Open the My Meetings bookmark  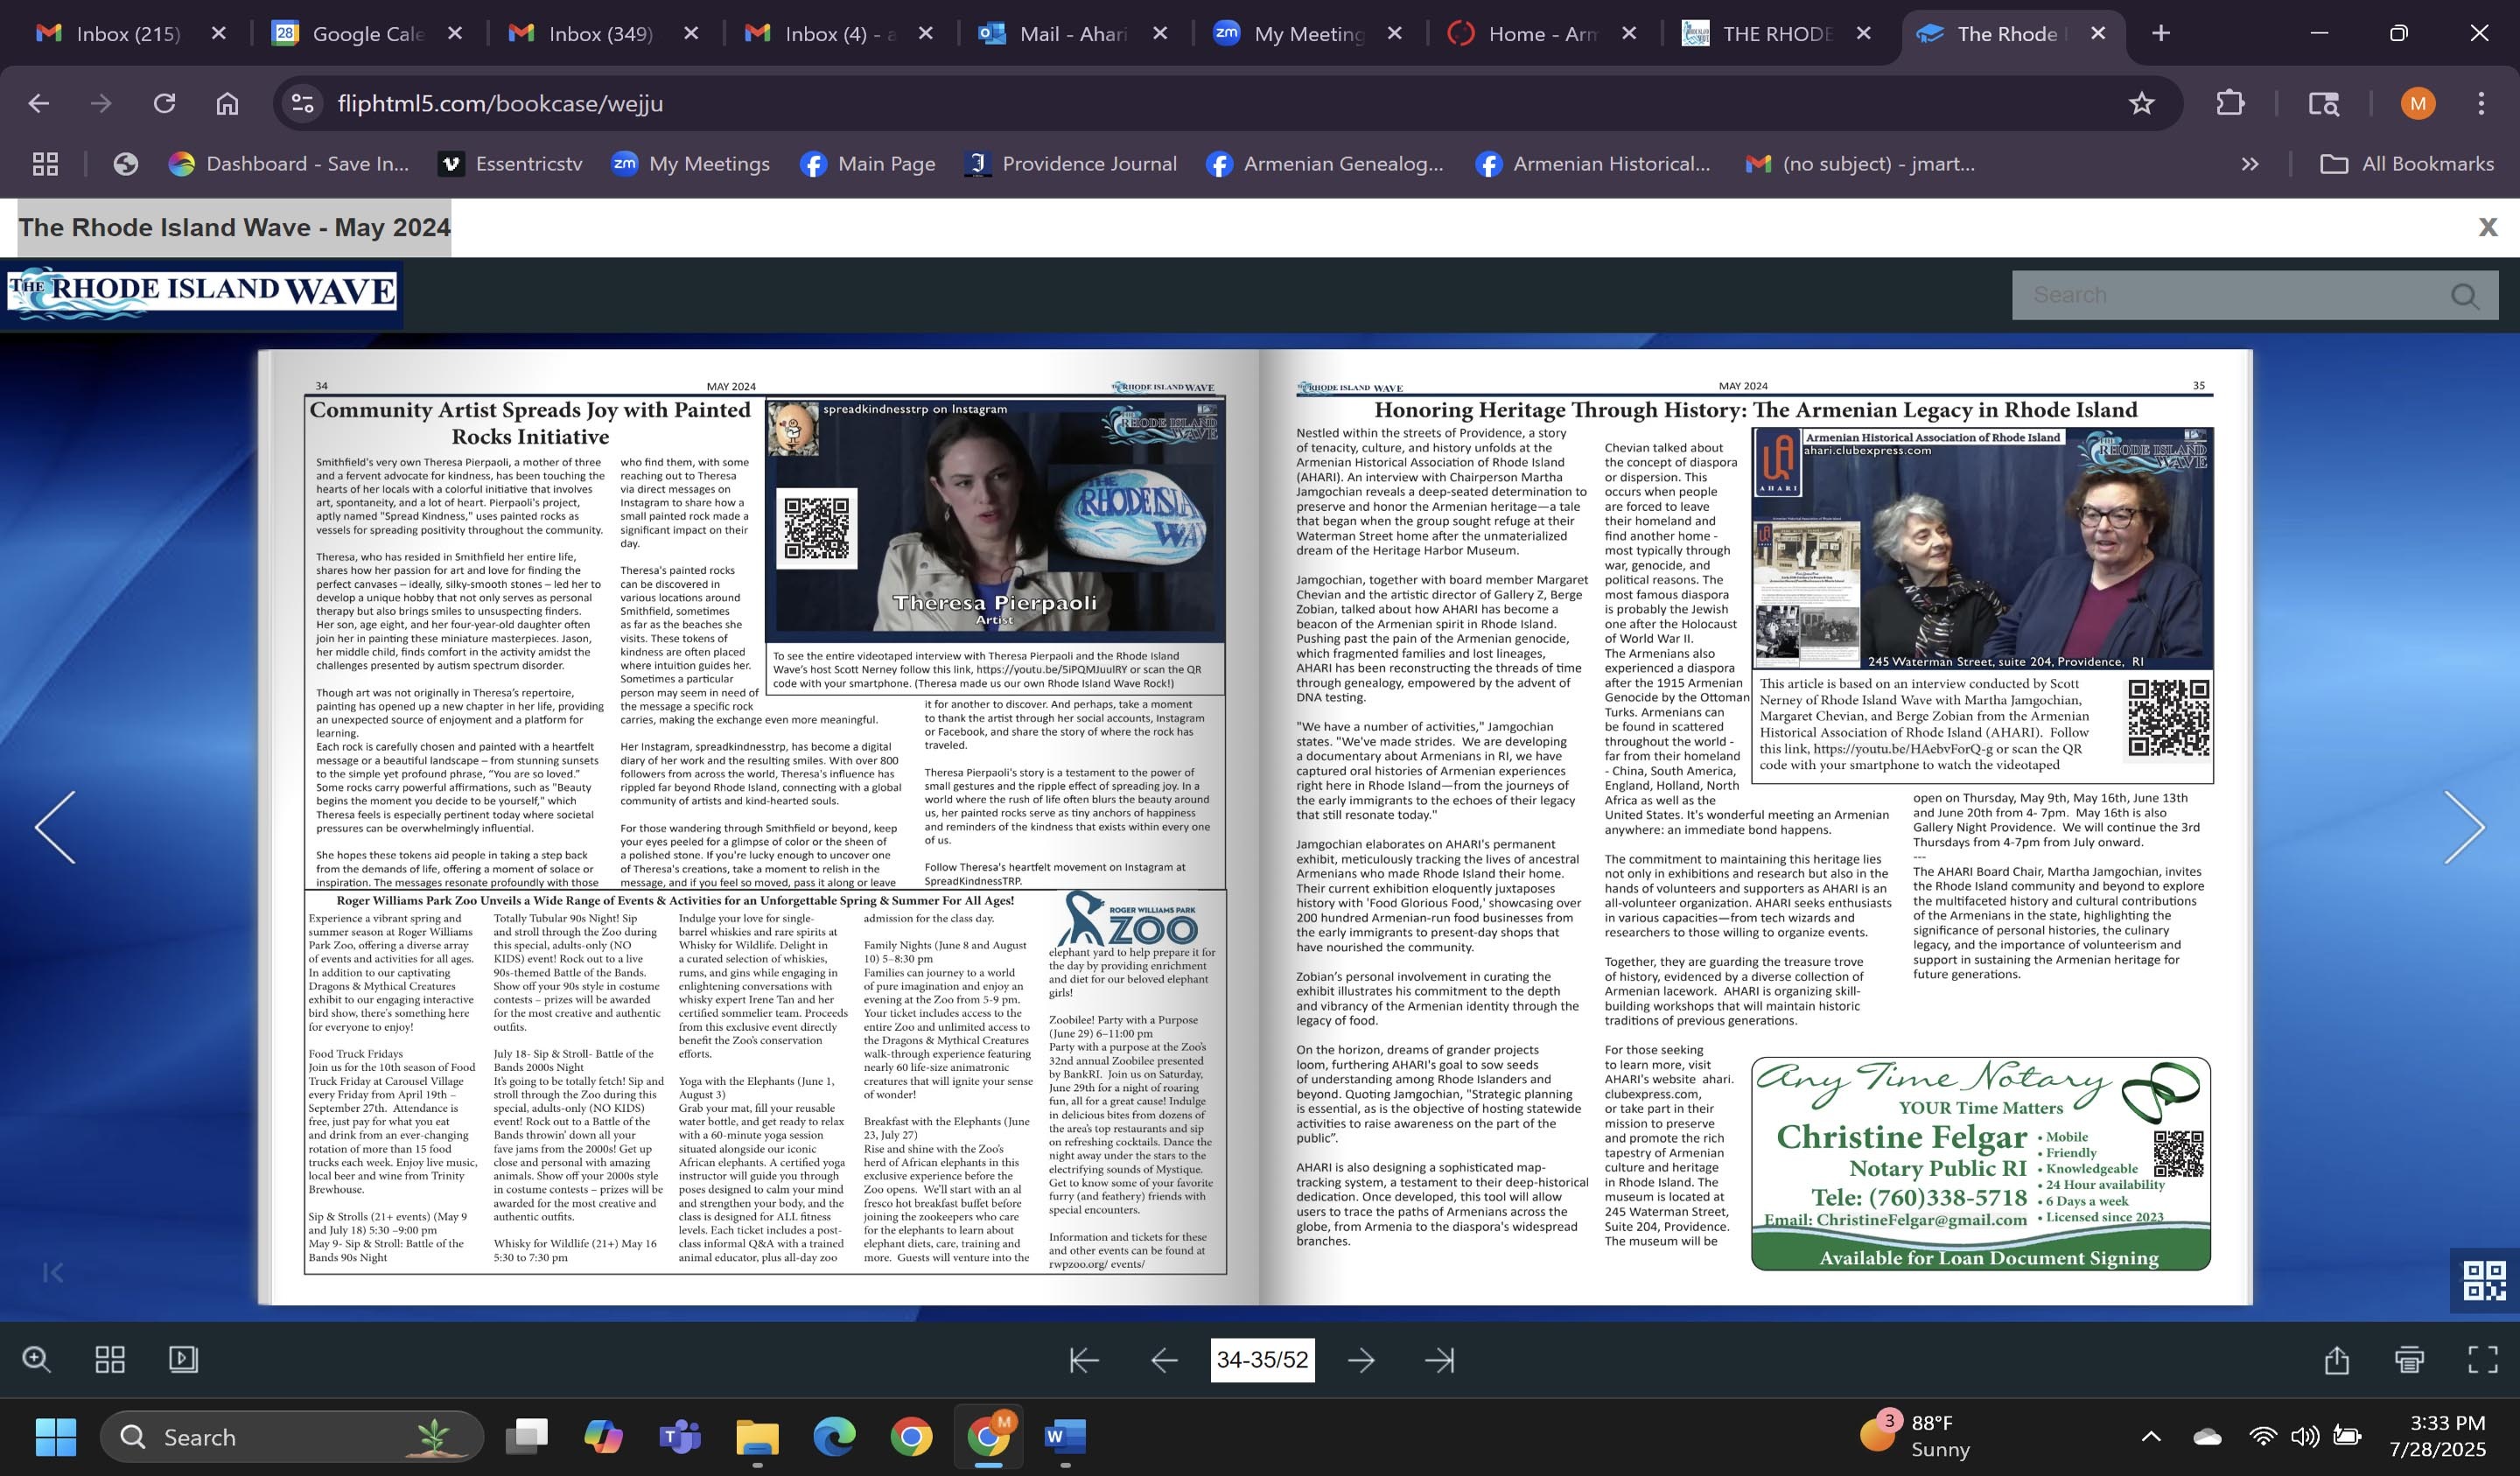tap(691, 164)
